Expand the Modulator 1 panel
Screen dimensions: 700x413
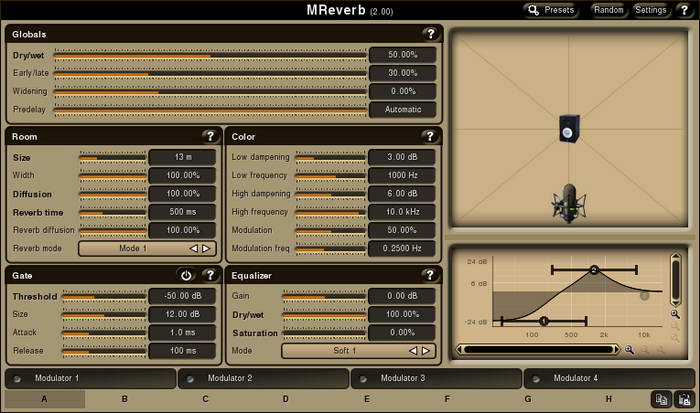pyautogui.click(x=91, y=379)
